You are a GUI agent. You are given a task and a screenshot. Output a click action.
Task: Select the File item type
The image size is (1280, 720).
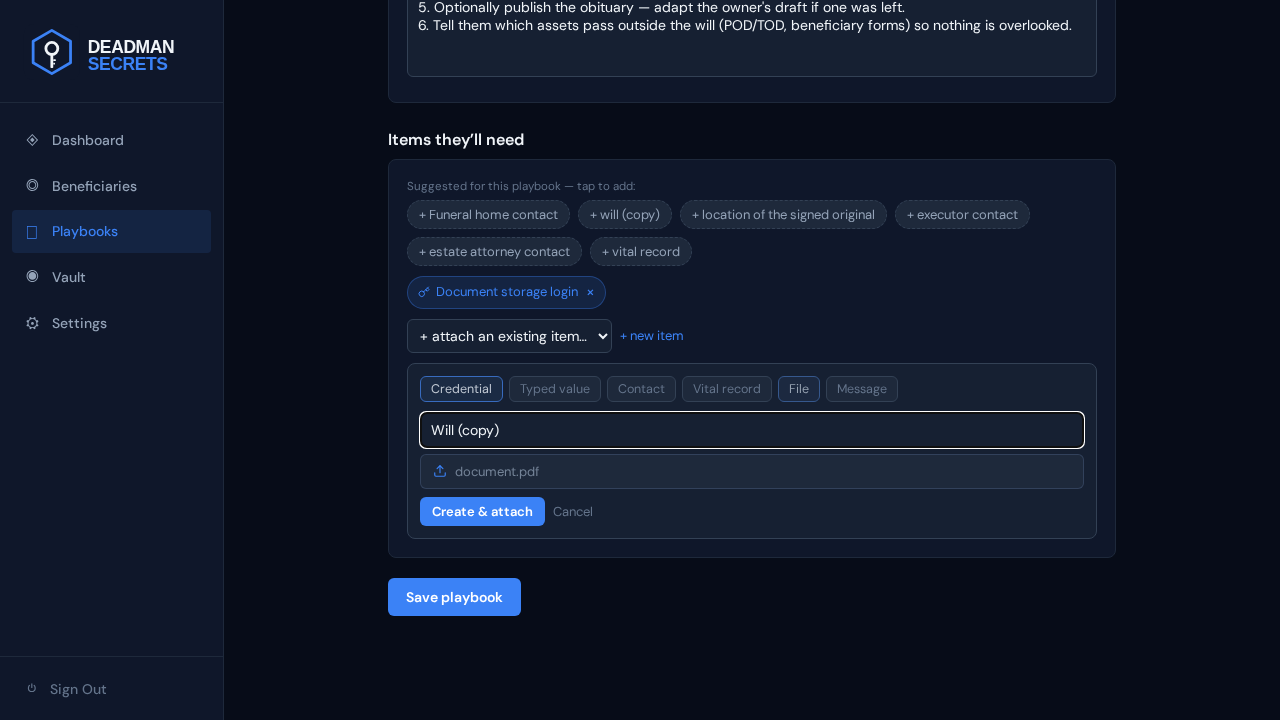[x=799, y=389]
